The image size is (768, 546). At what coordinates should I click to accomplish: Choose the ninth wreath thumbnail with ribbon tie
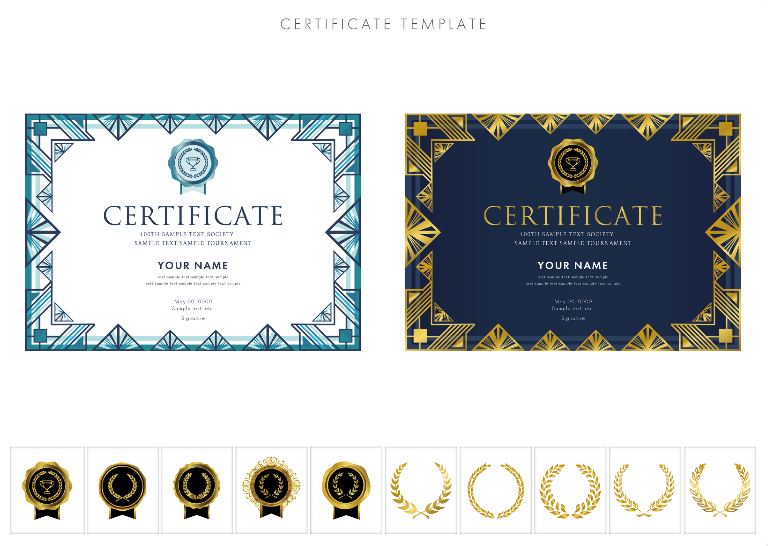click(x=645, y=490)
